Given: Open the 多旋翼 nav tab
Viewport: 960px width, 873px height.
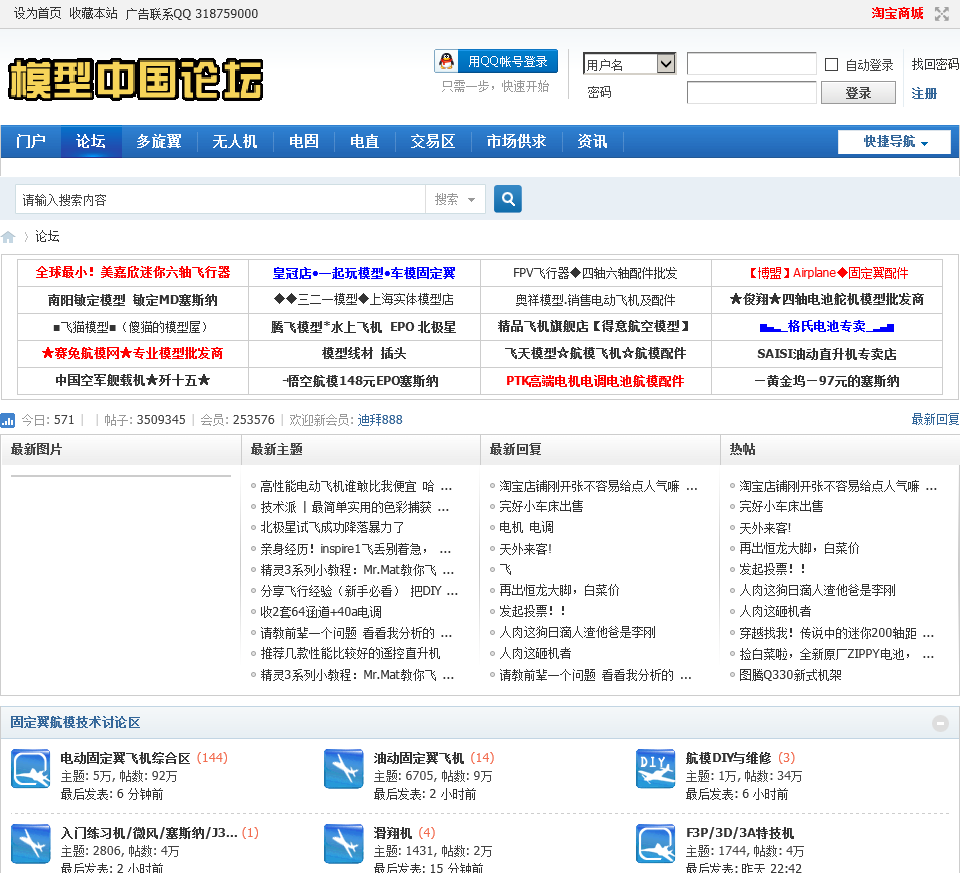Looking at the screenshot, I should tap(159, 141).
